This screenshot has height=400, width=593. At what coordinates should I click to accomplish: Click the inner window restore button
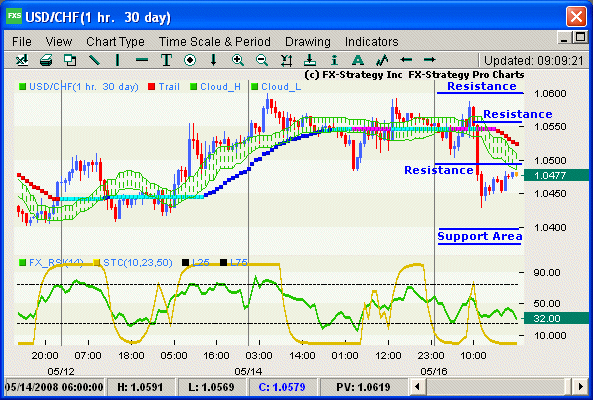pos(581,38)
